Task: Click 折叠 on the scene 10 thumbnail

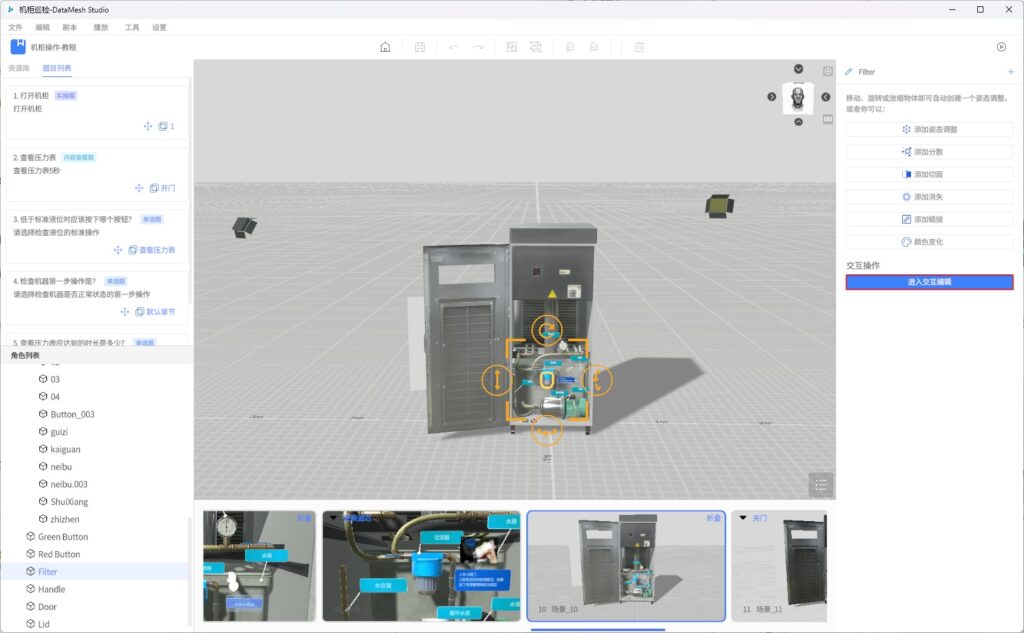Action: [713, 519]
